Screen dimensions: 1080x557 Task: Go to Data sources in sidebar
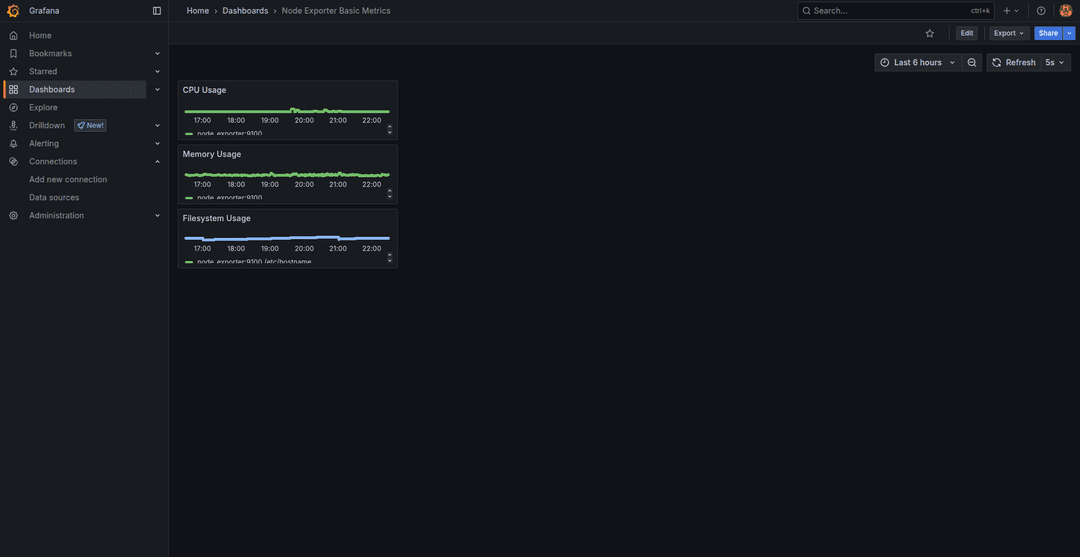point(54,197)
